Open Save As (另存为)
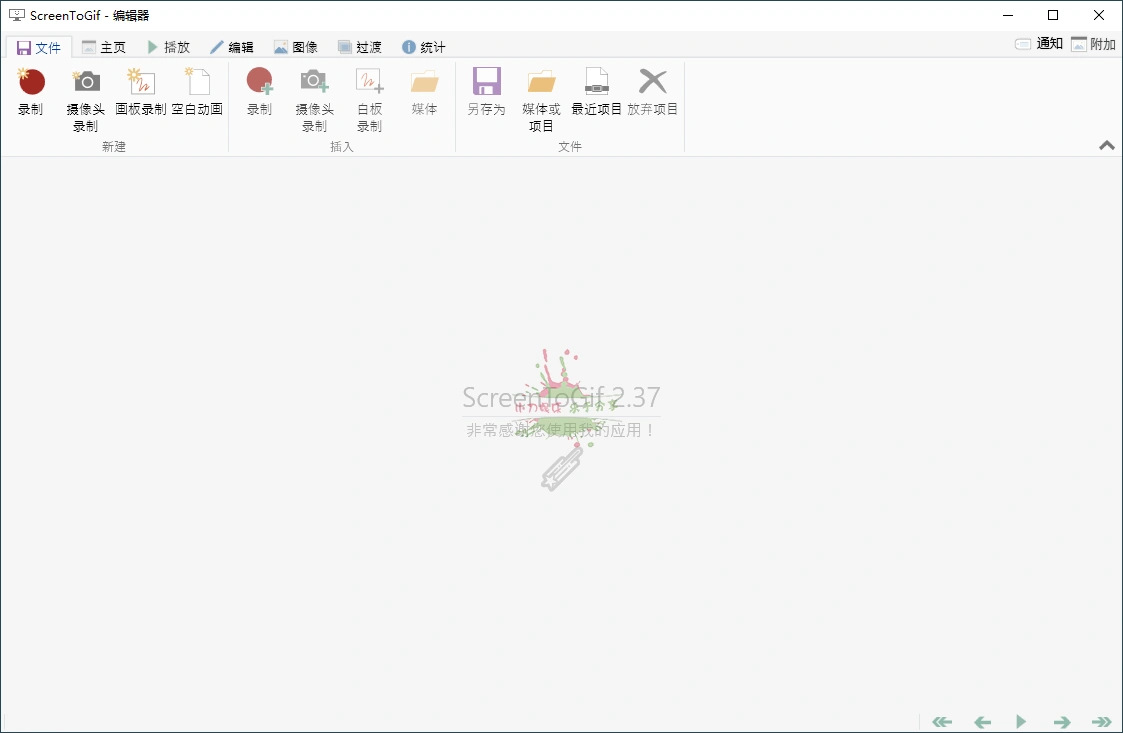 click(x=486, y=95)
